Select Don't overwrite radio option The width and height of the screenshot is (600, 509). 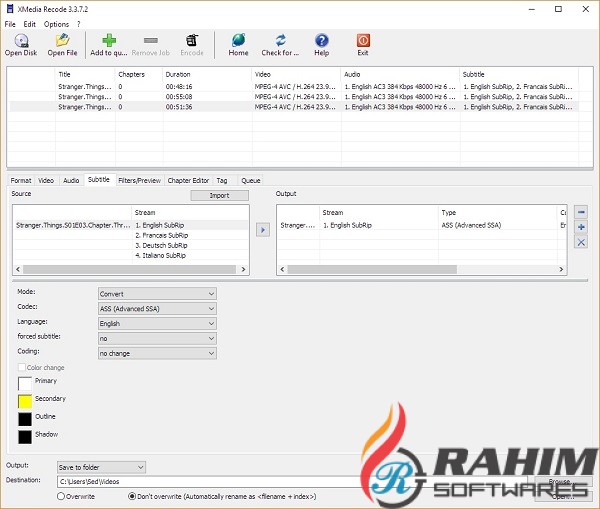pyautogui.click(x=132, y=496)
